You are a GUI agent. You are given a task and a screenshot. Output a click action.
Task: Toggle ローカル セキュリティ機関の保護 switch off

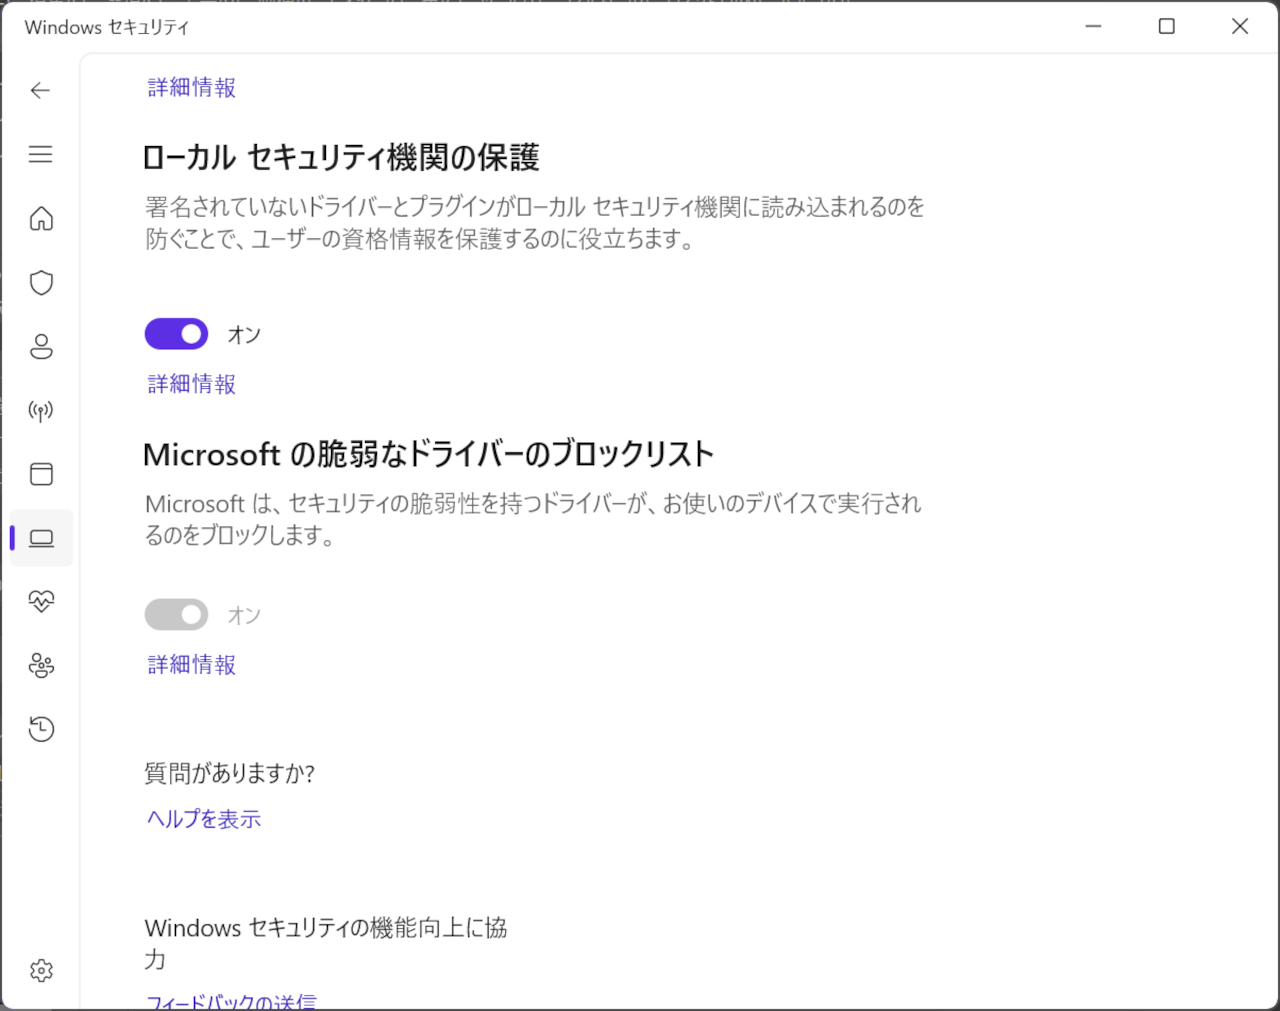tap(176, 334)
